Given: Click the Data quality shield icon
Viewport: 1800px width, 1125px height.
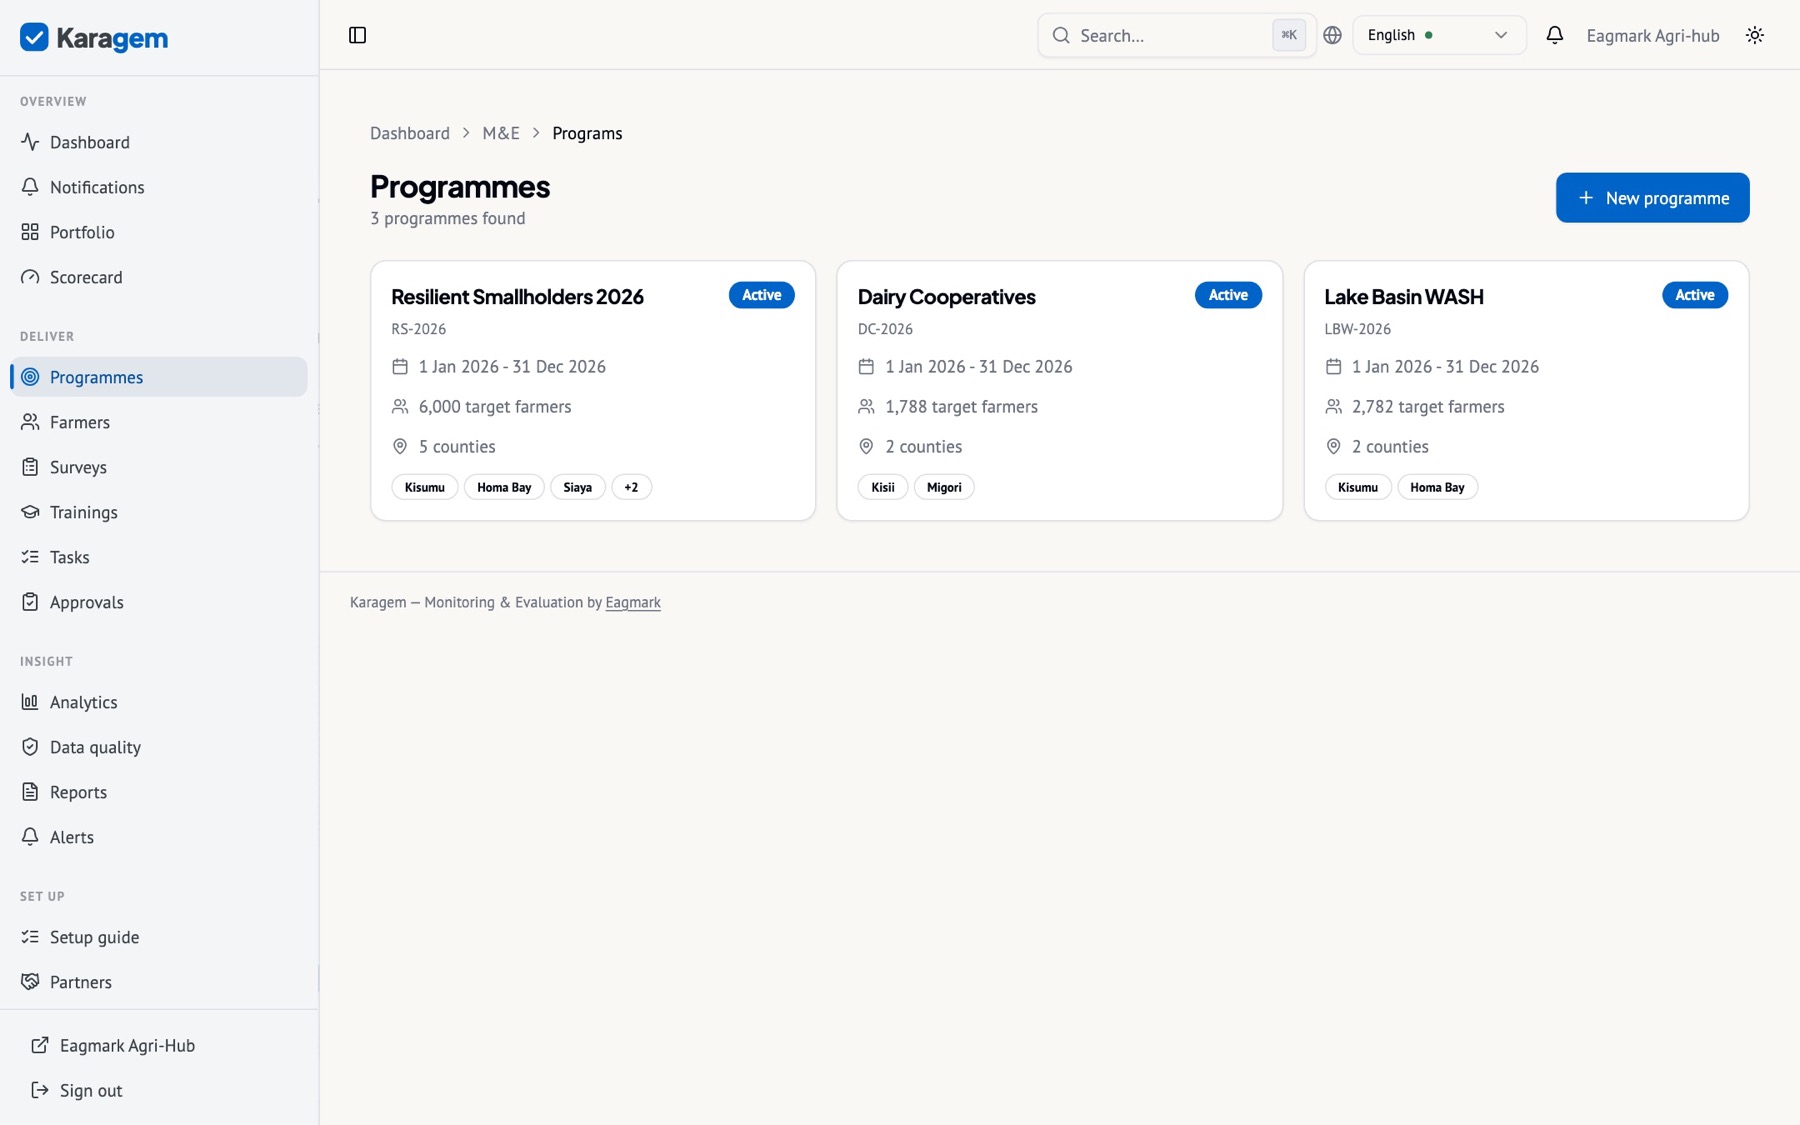Looking at the screenshot, I should 30,747.
